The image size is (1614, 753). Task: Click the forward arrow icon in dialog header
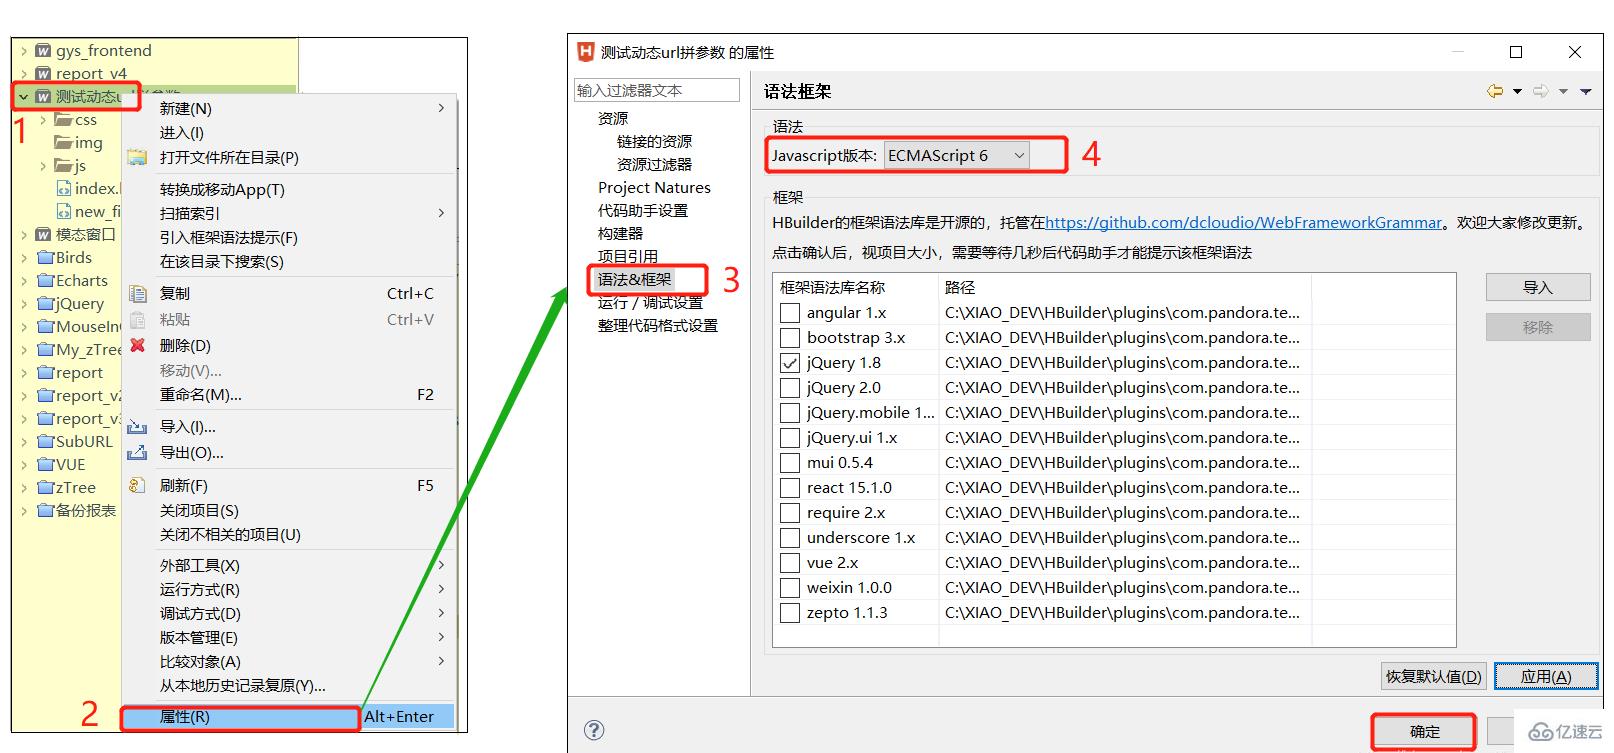1541,91
